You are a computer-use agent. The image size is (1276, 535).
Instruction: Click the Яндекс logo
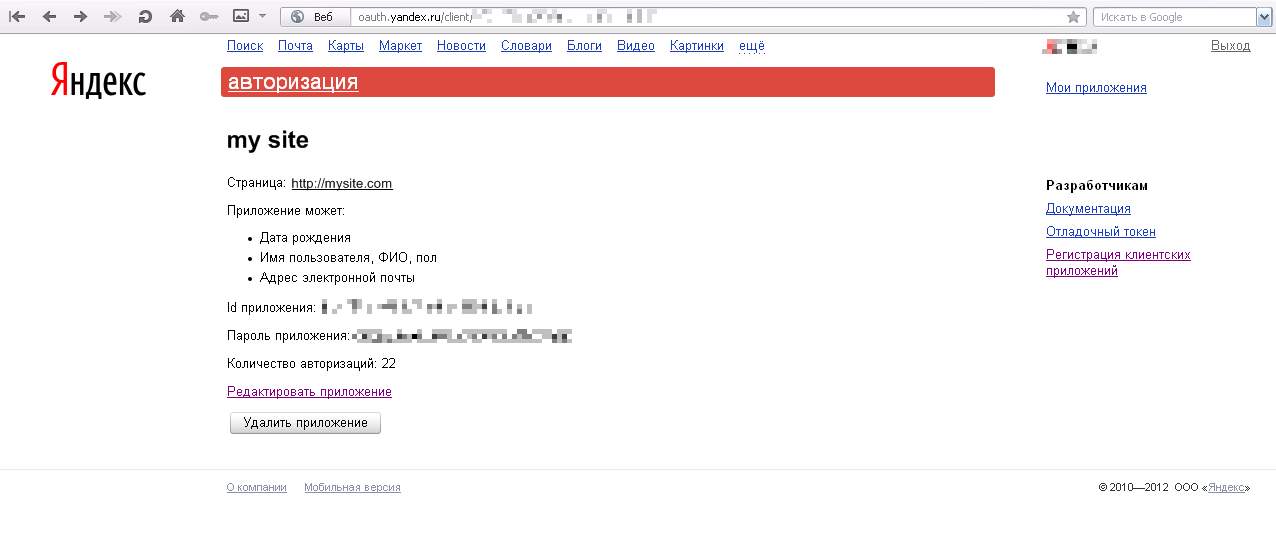(x=98, y=80)
